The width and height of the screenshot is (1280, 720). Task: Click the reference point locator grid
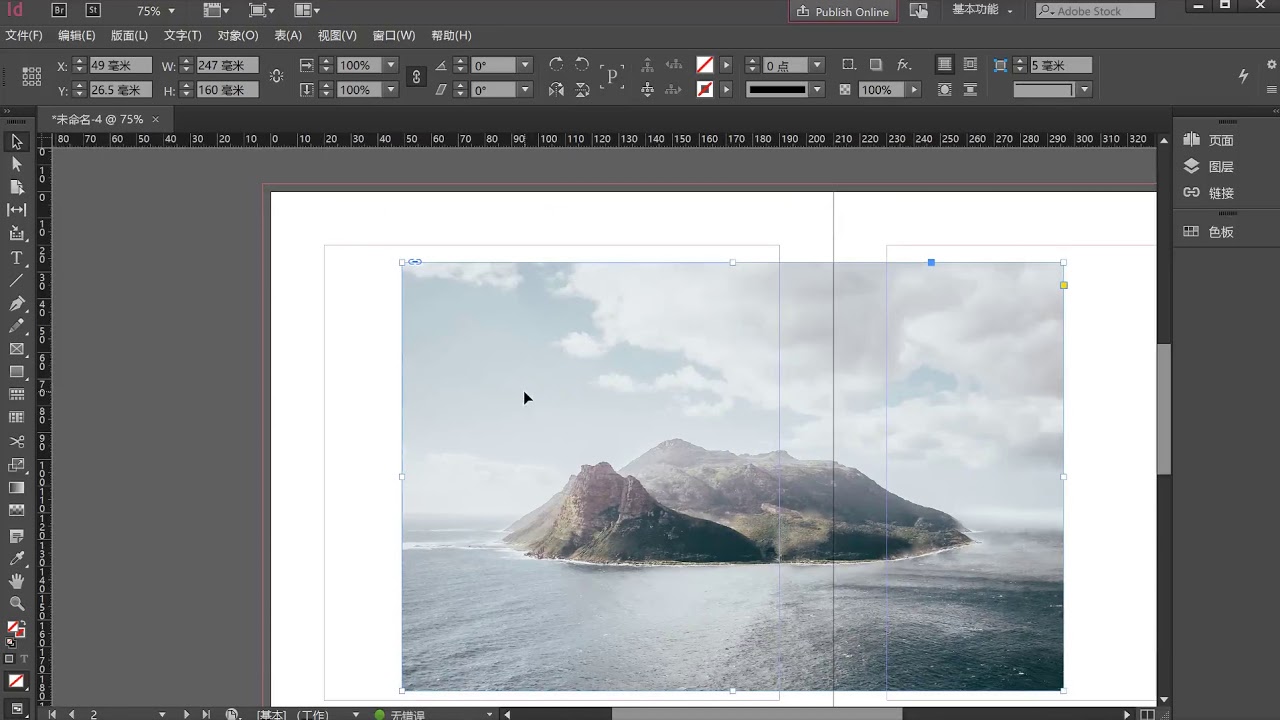click(x=32, y=77)
